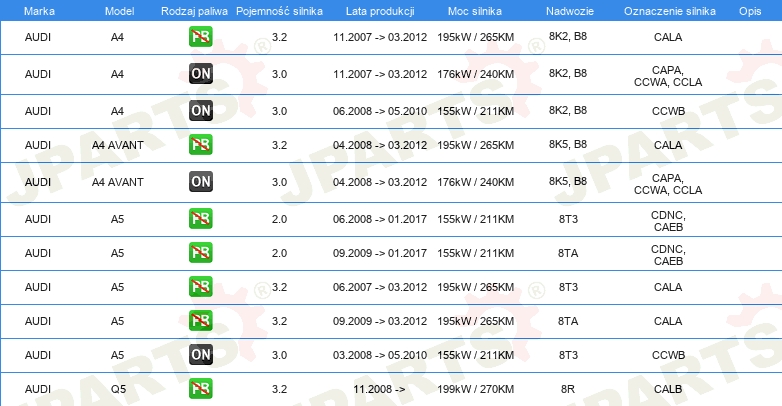This screenshot has width=782, height=406.
Task: Select the Q5 model cell
Action: click(x=118, y=389)
